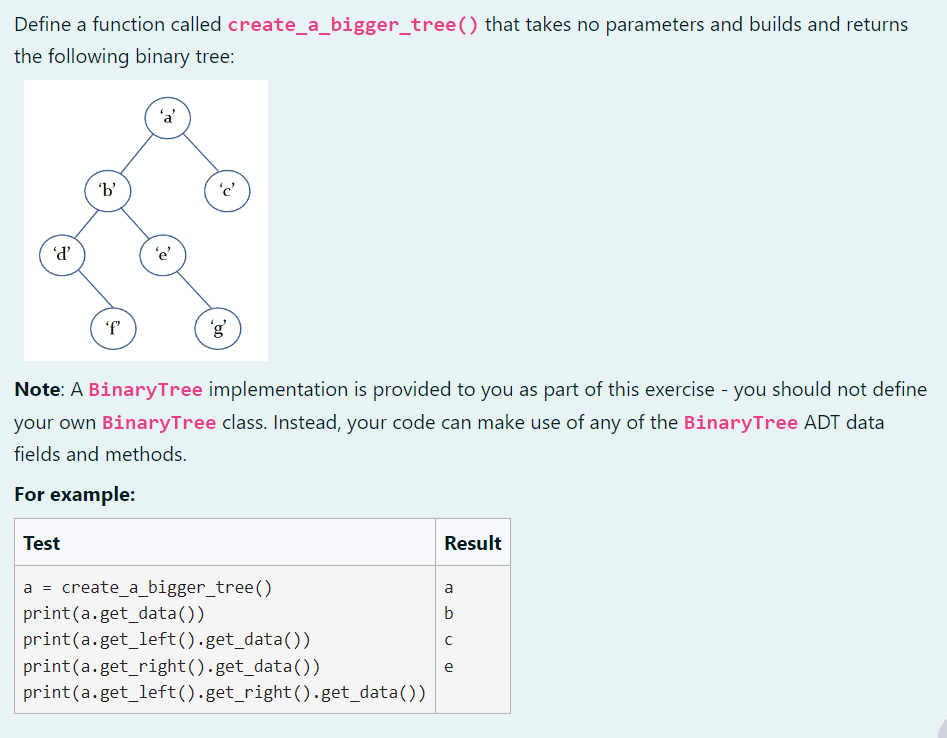947x738 pixels.
Task: Select the leaf node 'f' in the tree
Action: pyautogui.click(x=113, y=327)
